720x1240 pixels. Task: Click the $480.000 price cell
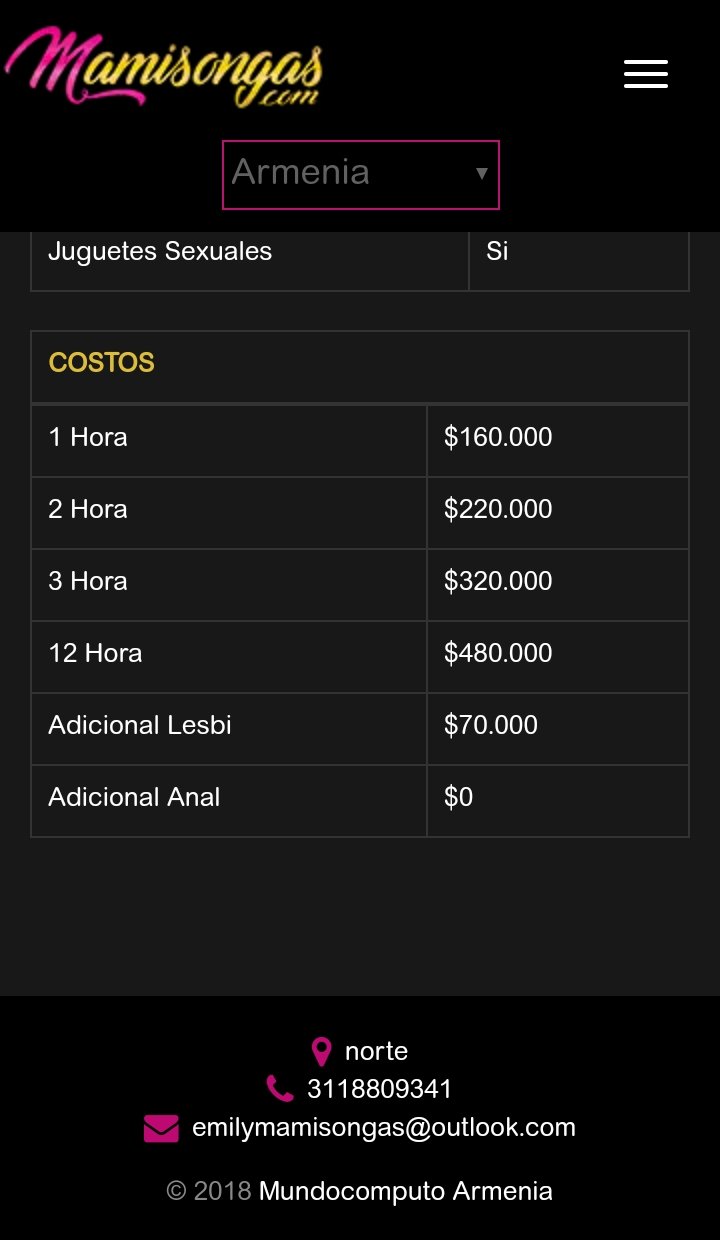pos(498,653)
